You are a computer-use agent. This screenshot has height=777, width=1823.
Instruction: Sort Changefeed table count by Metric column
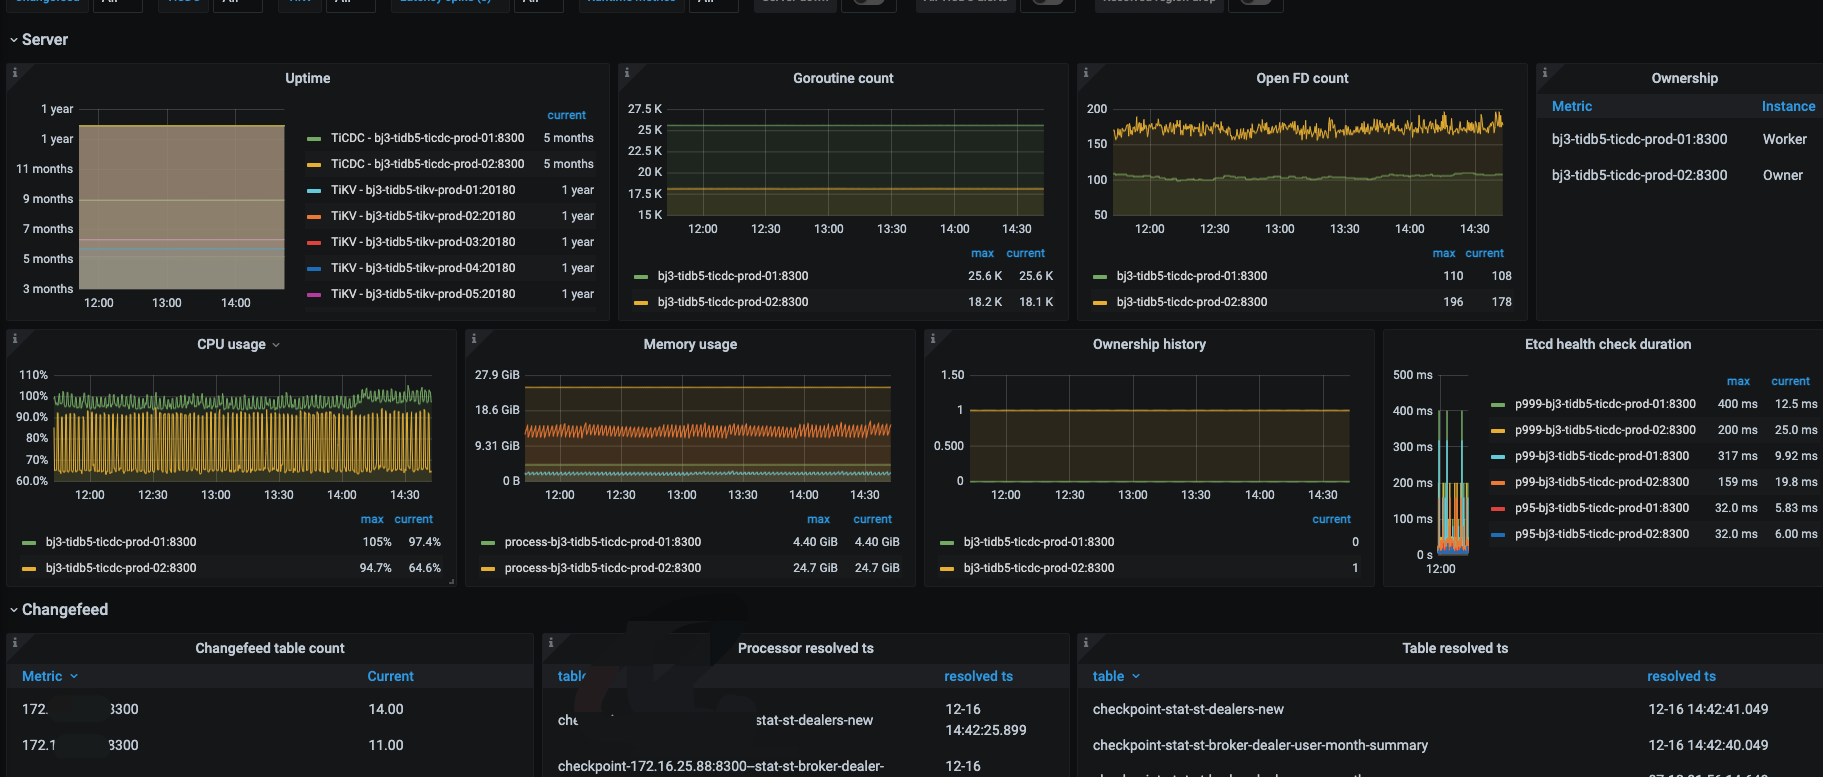[x=42, y=677]
